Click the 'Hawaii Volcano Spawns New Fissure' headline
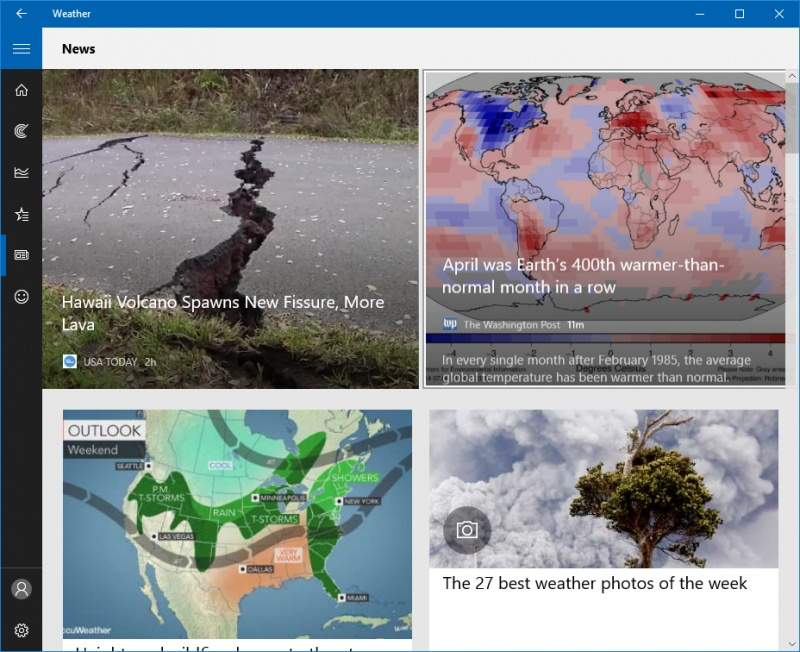The image size is (800, 652). click(223, 313)
